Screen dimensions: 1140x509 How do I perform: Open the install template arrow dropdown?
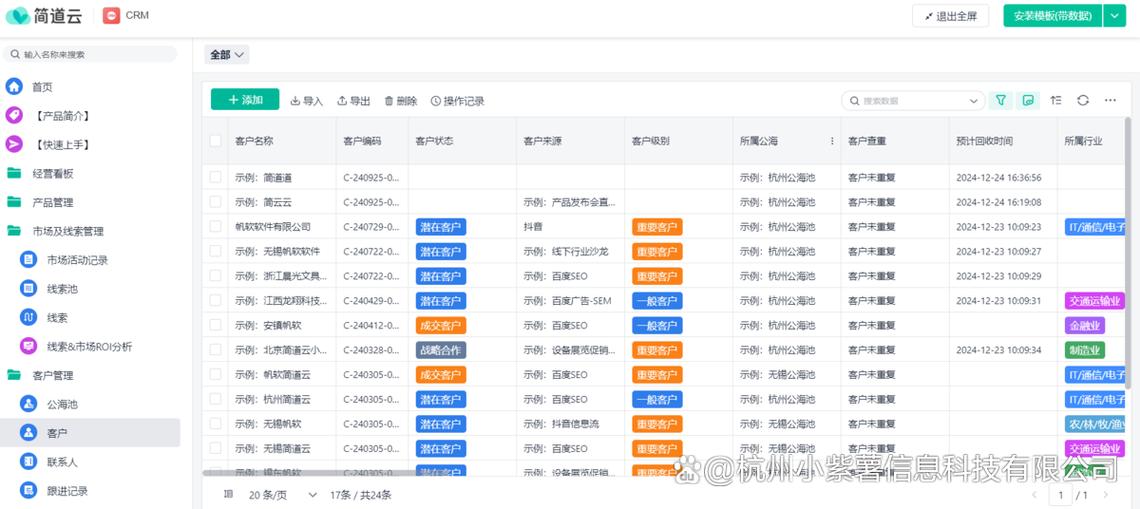tap(1115, 15)
